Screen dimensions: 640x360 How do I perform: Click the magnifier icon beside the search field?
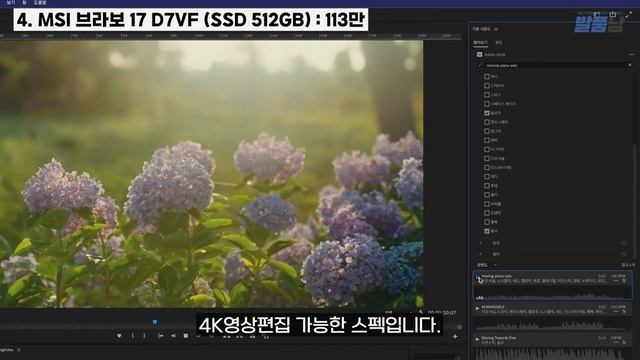click(480, 65)
